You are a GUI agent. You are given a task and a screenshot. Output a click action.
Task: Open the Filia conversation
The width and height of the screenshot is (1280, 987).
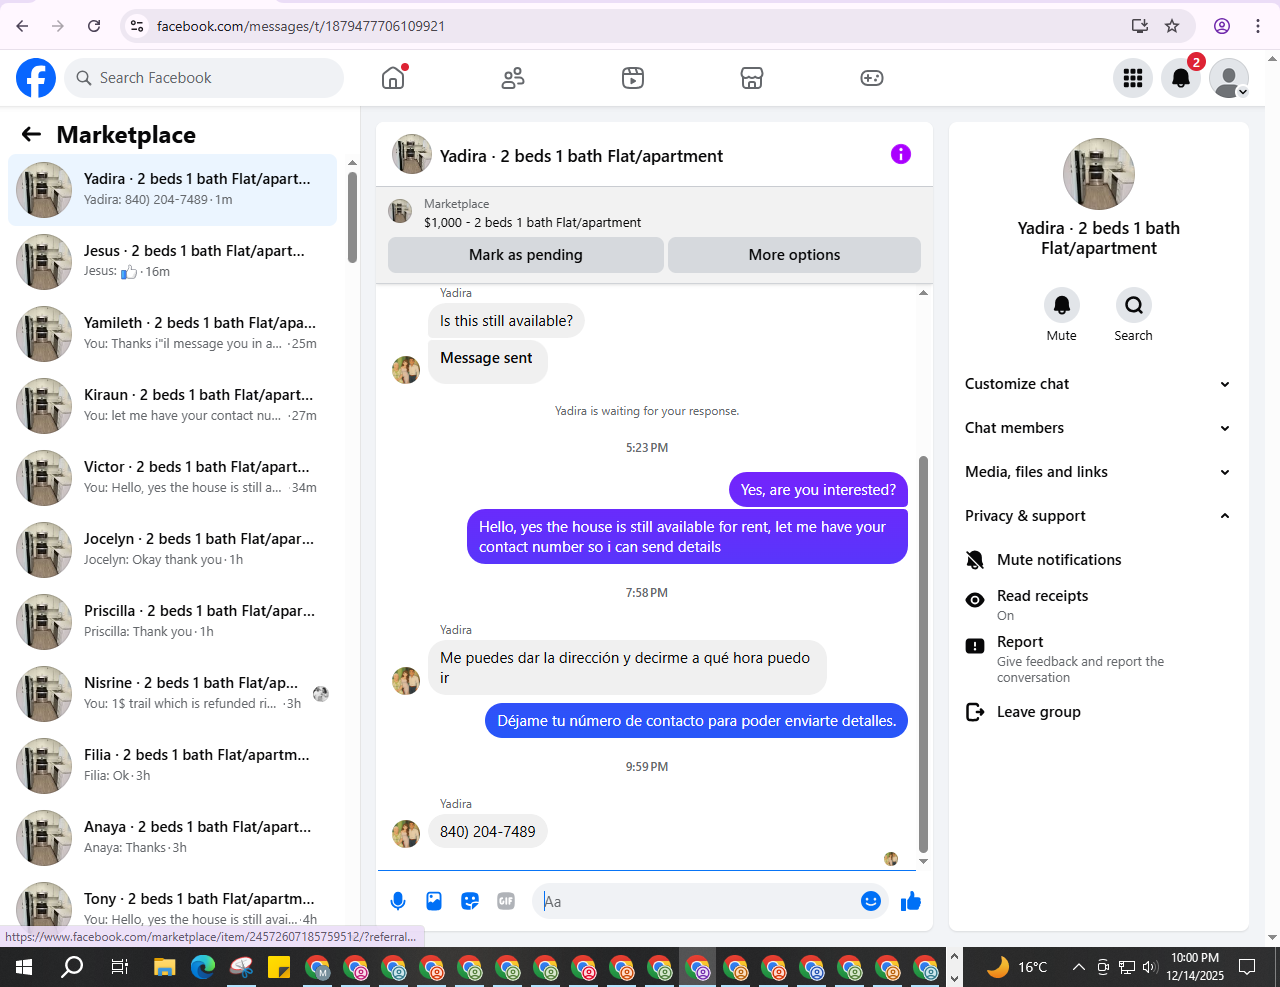[x=173, y=766]
